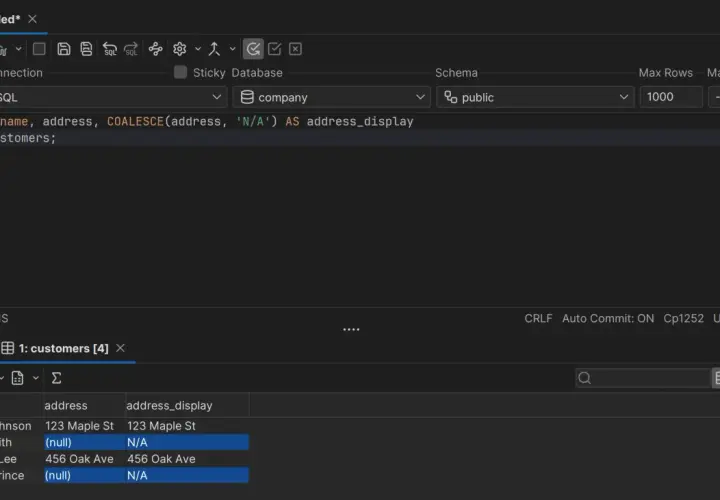Open the connection dropdown
This screenshot has width=720, height=500.
112,97
